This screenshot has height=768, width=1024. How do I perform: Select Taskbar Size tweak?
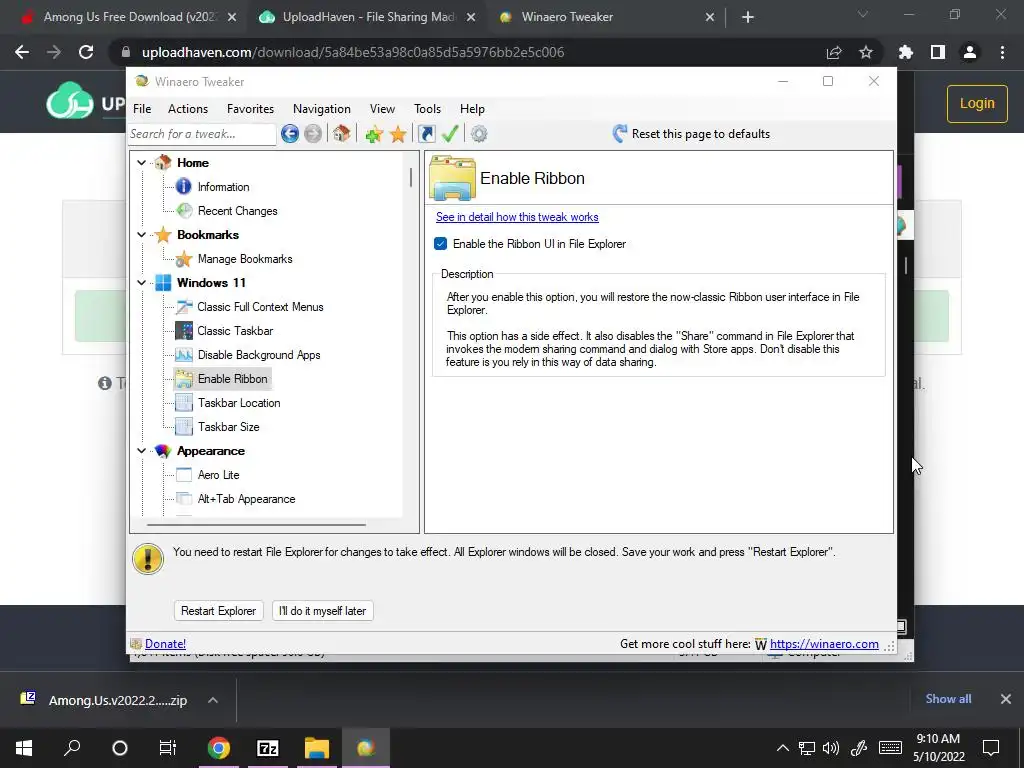229,427
